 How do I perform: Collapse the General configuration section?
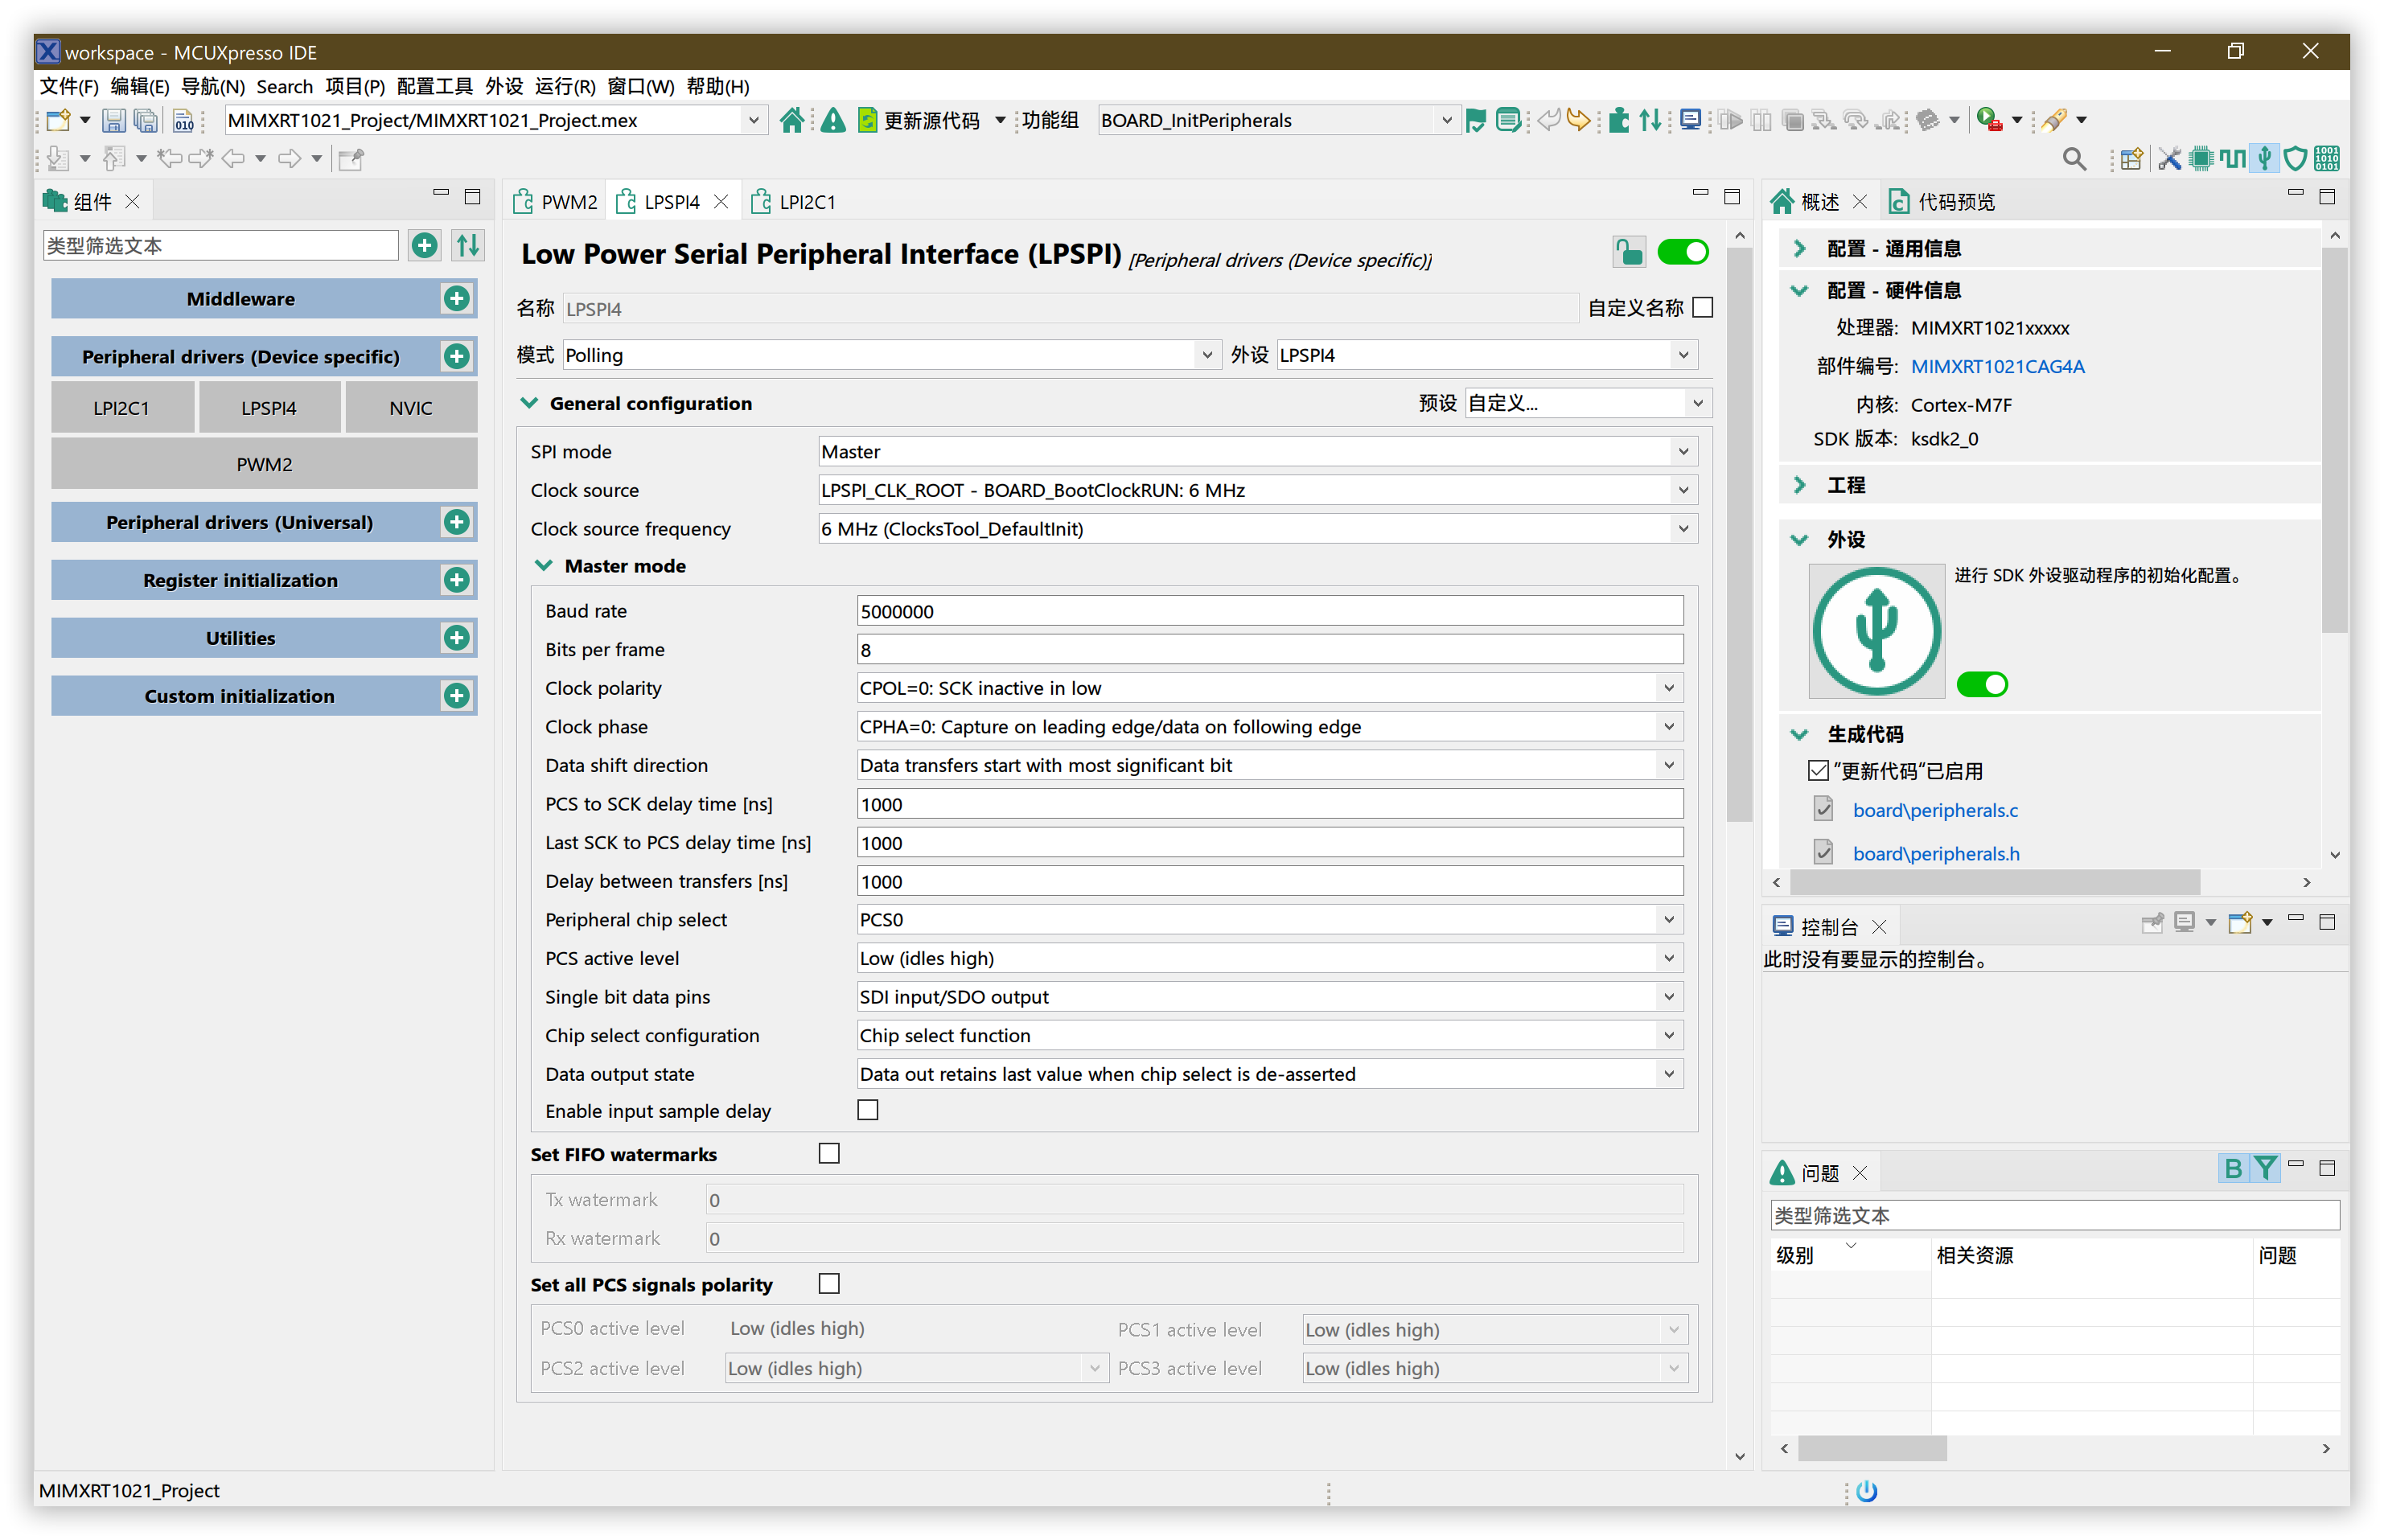pos(529,403)
